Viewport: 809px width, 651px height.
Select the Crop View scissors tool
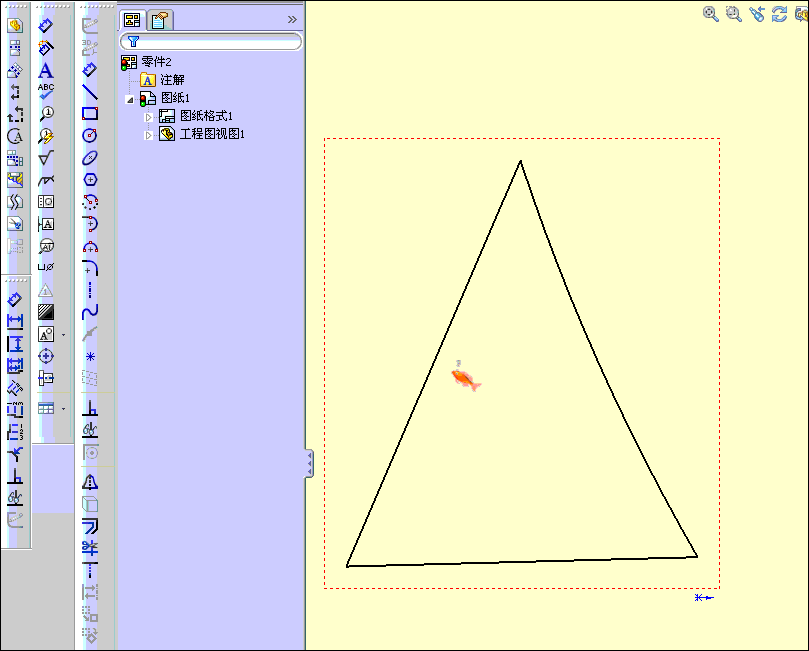15,224
